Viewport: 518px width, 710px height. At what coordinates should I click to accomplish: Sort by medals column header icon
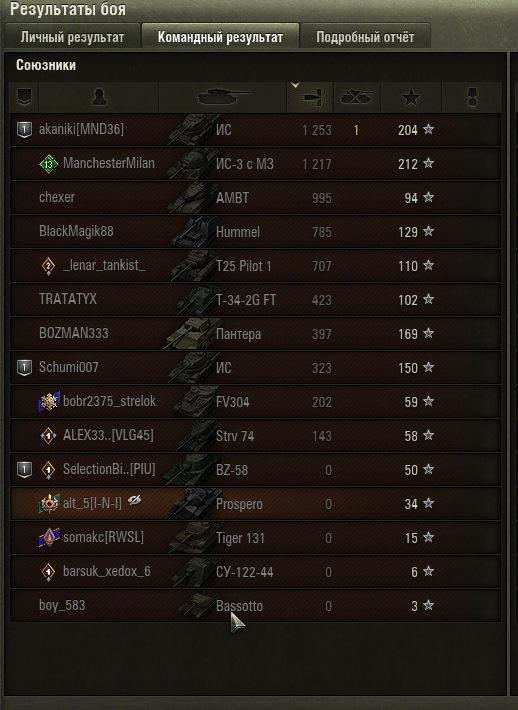[472, 97]
